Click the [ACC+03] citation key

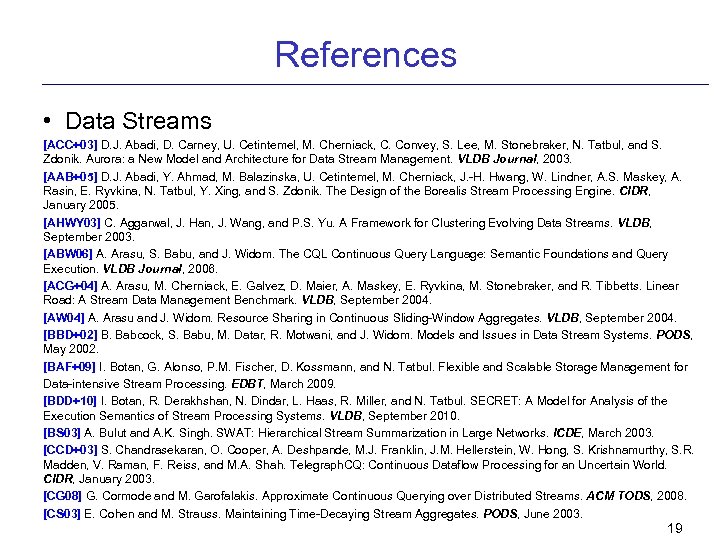(70, 145)
